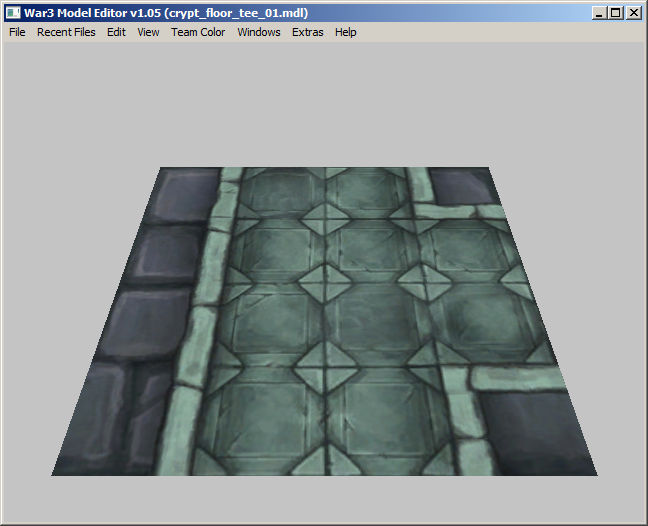Viewport: 648px width, 526px height.
Task: Maximize the War3 Model Editor window
Action: [616, 13]
